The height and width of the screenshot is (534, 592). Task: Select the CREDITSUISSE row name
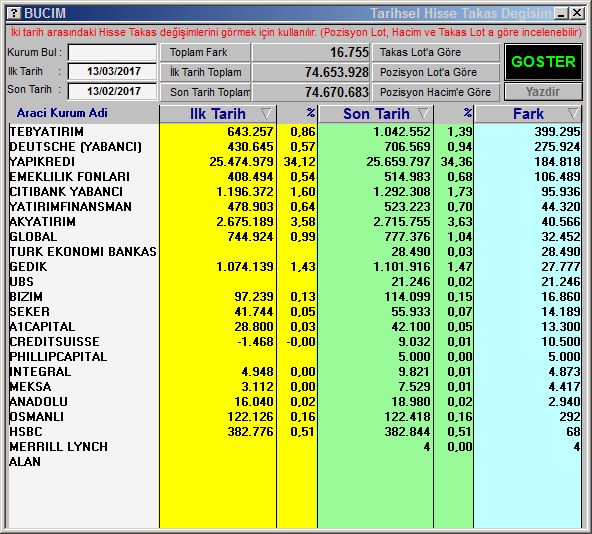click(x=54, y=342)
